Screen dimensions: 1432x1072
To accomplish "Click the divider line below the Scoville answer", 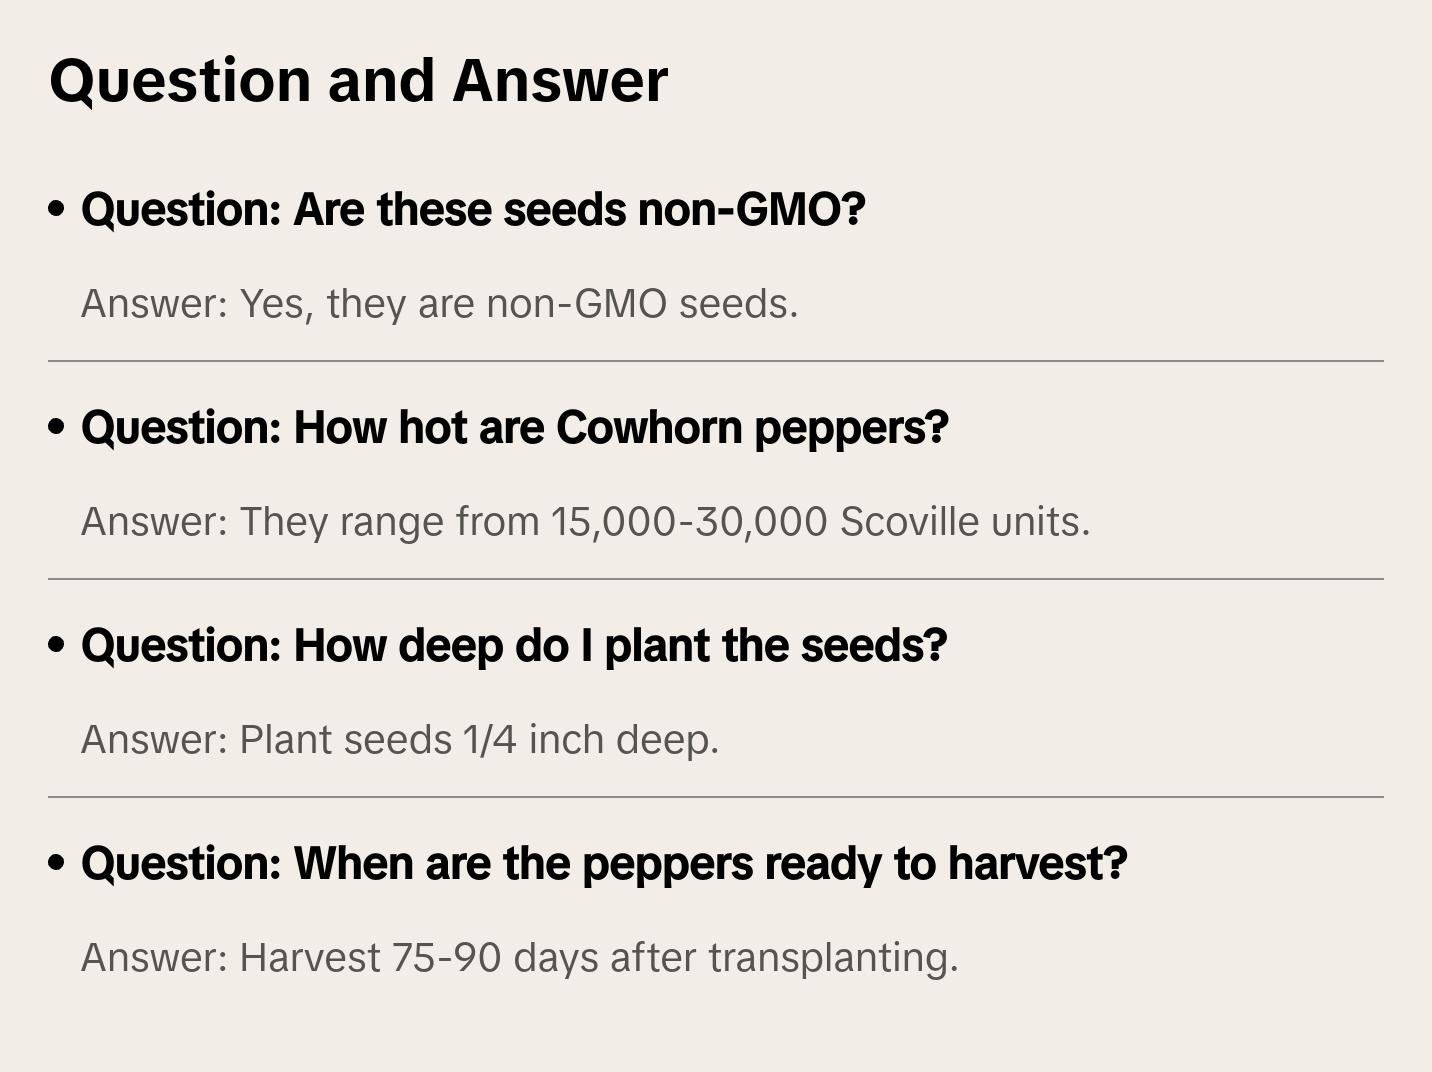I will click(x=716, y=579).
